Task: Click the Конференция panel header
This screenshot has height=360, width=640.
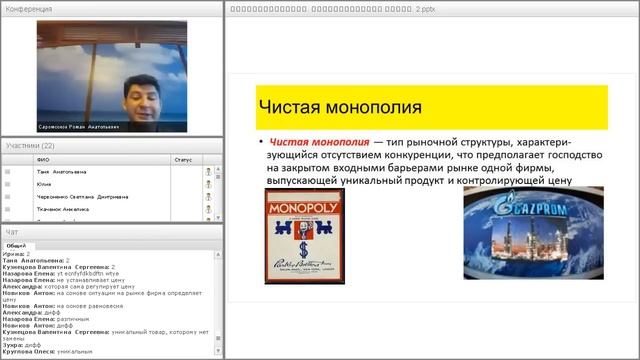Action: coord(112,9)
